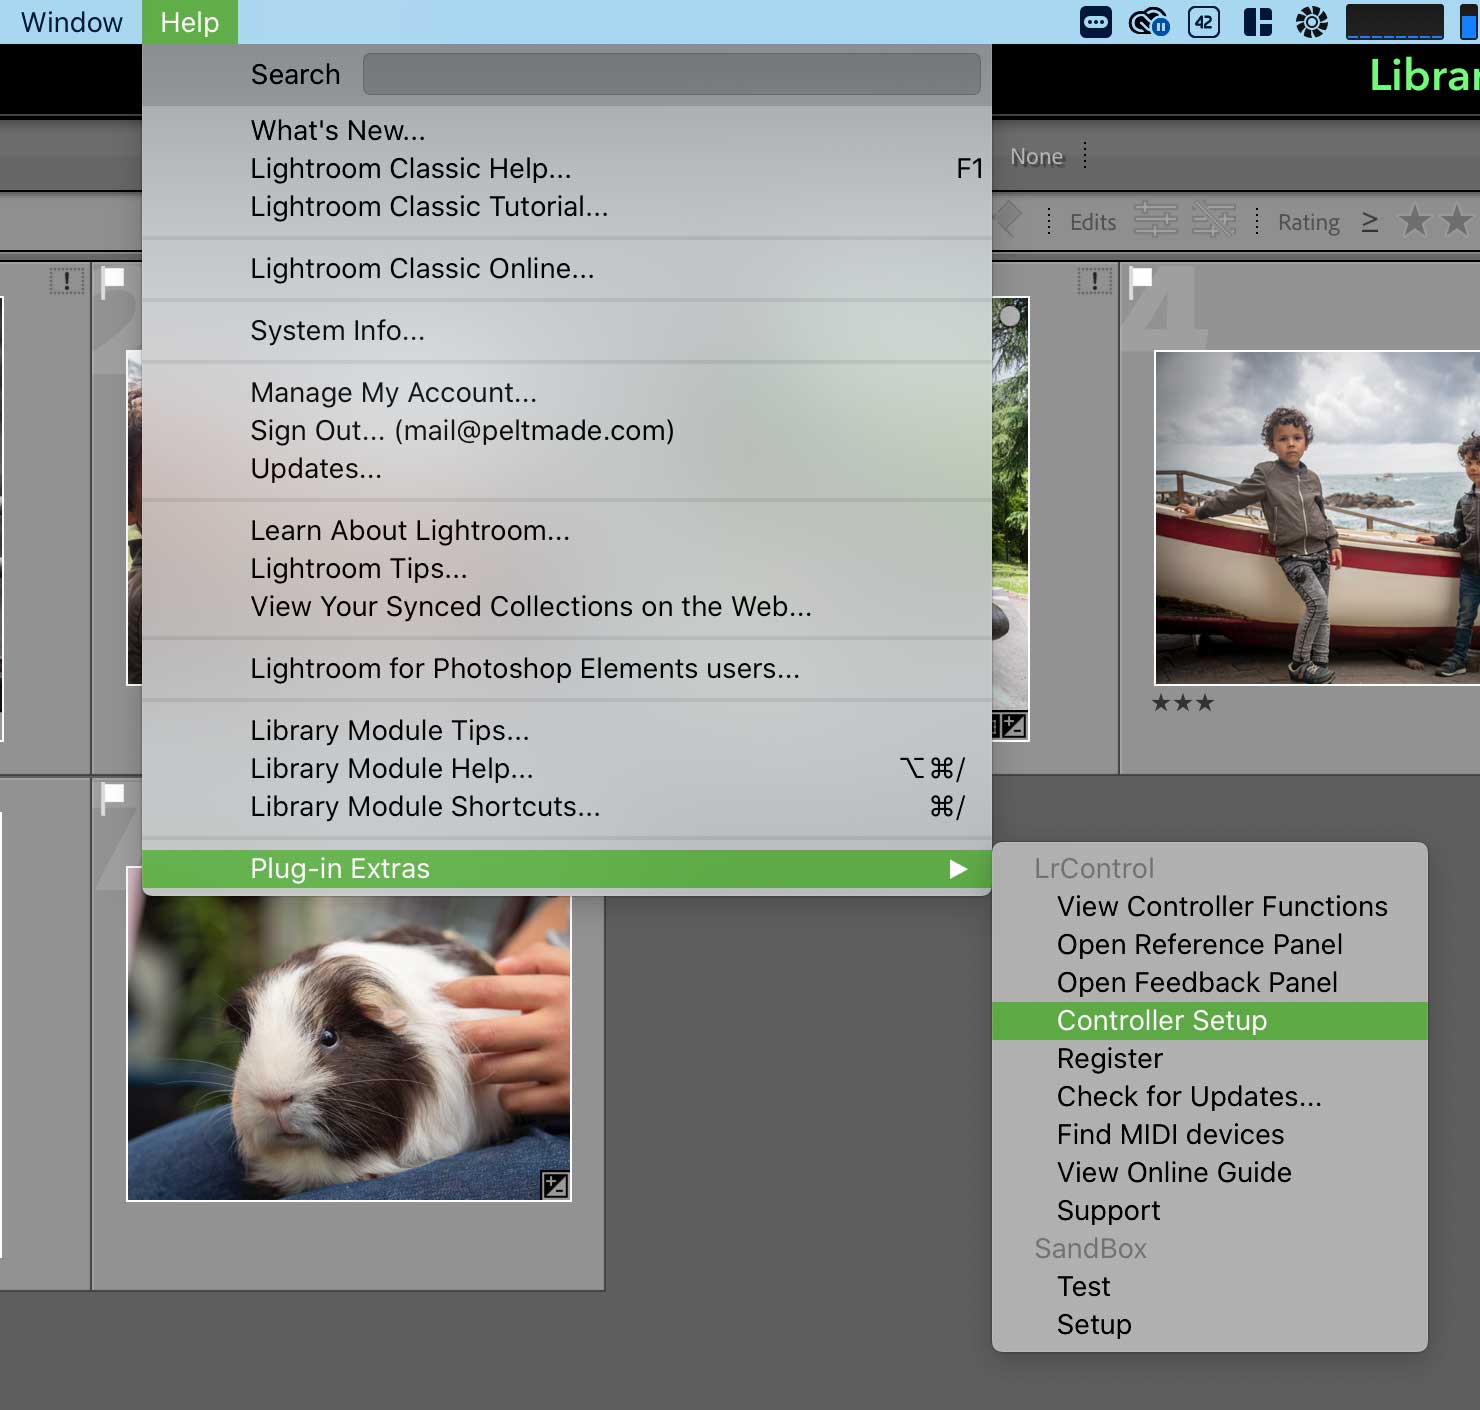Viewport: 1480px width, 1410px height.
Task: Select the guinea pig thumbnail
Action: tap(348, 1047)
